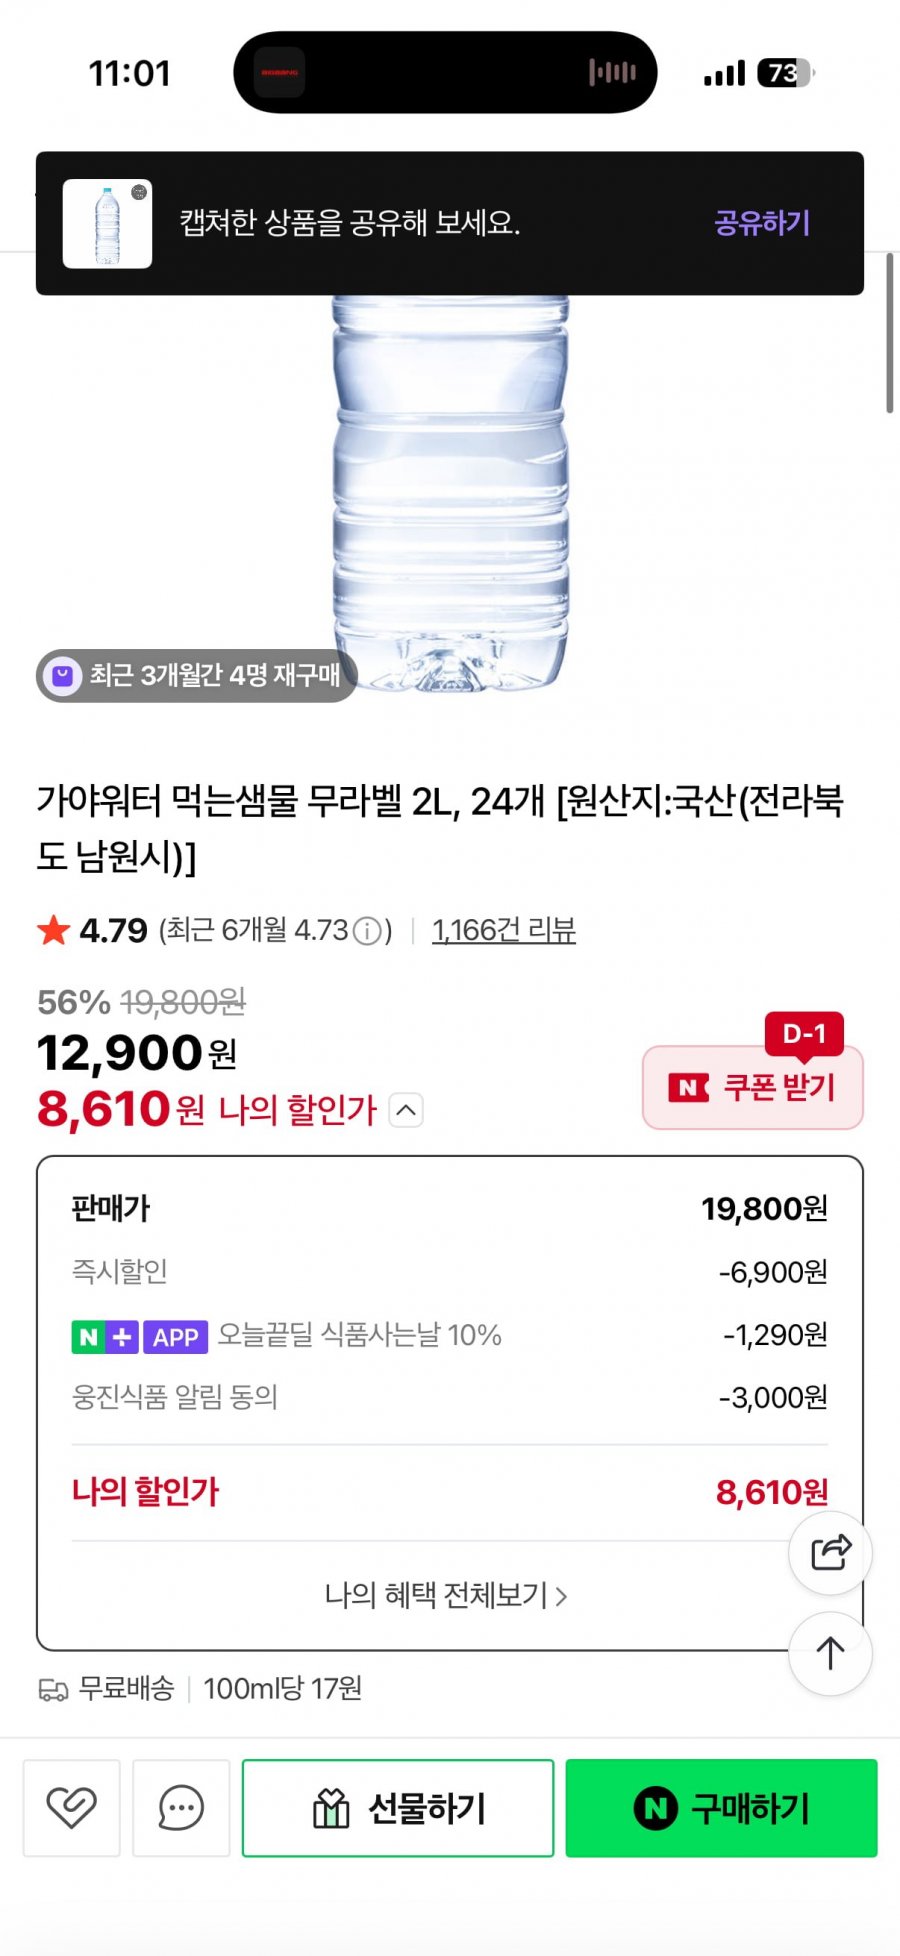Image resolution: width=900 pixels, height=1956 pixels.
Task: Tap the large water bottle product image
Action: pos(450,490)
